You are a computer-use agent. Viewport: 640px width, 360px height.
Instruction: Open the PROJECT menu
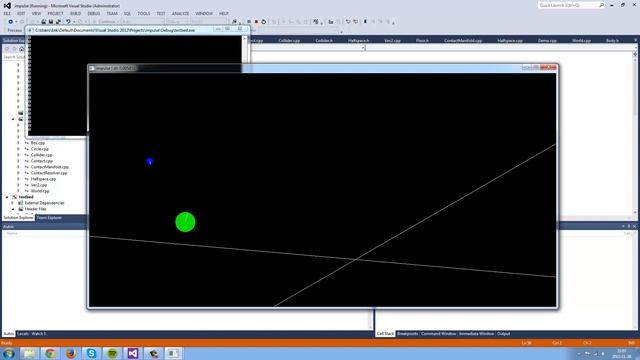pos(56,13)
